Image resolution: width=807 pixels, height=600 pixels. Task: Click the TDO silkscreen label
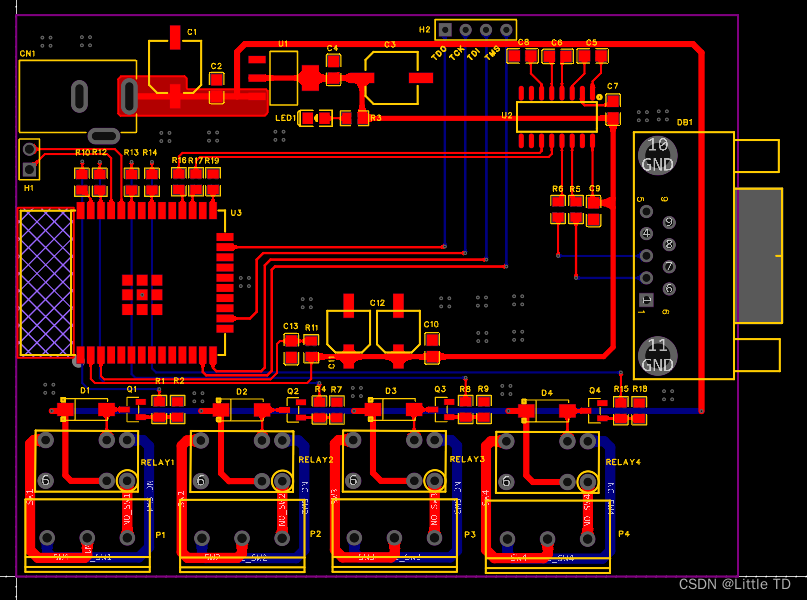[438, 53]
